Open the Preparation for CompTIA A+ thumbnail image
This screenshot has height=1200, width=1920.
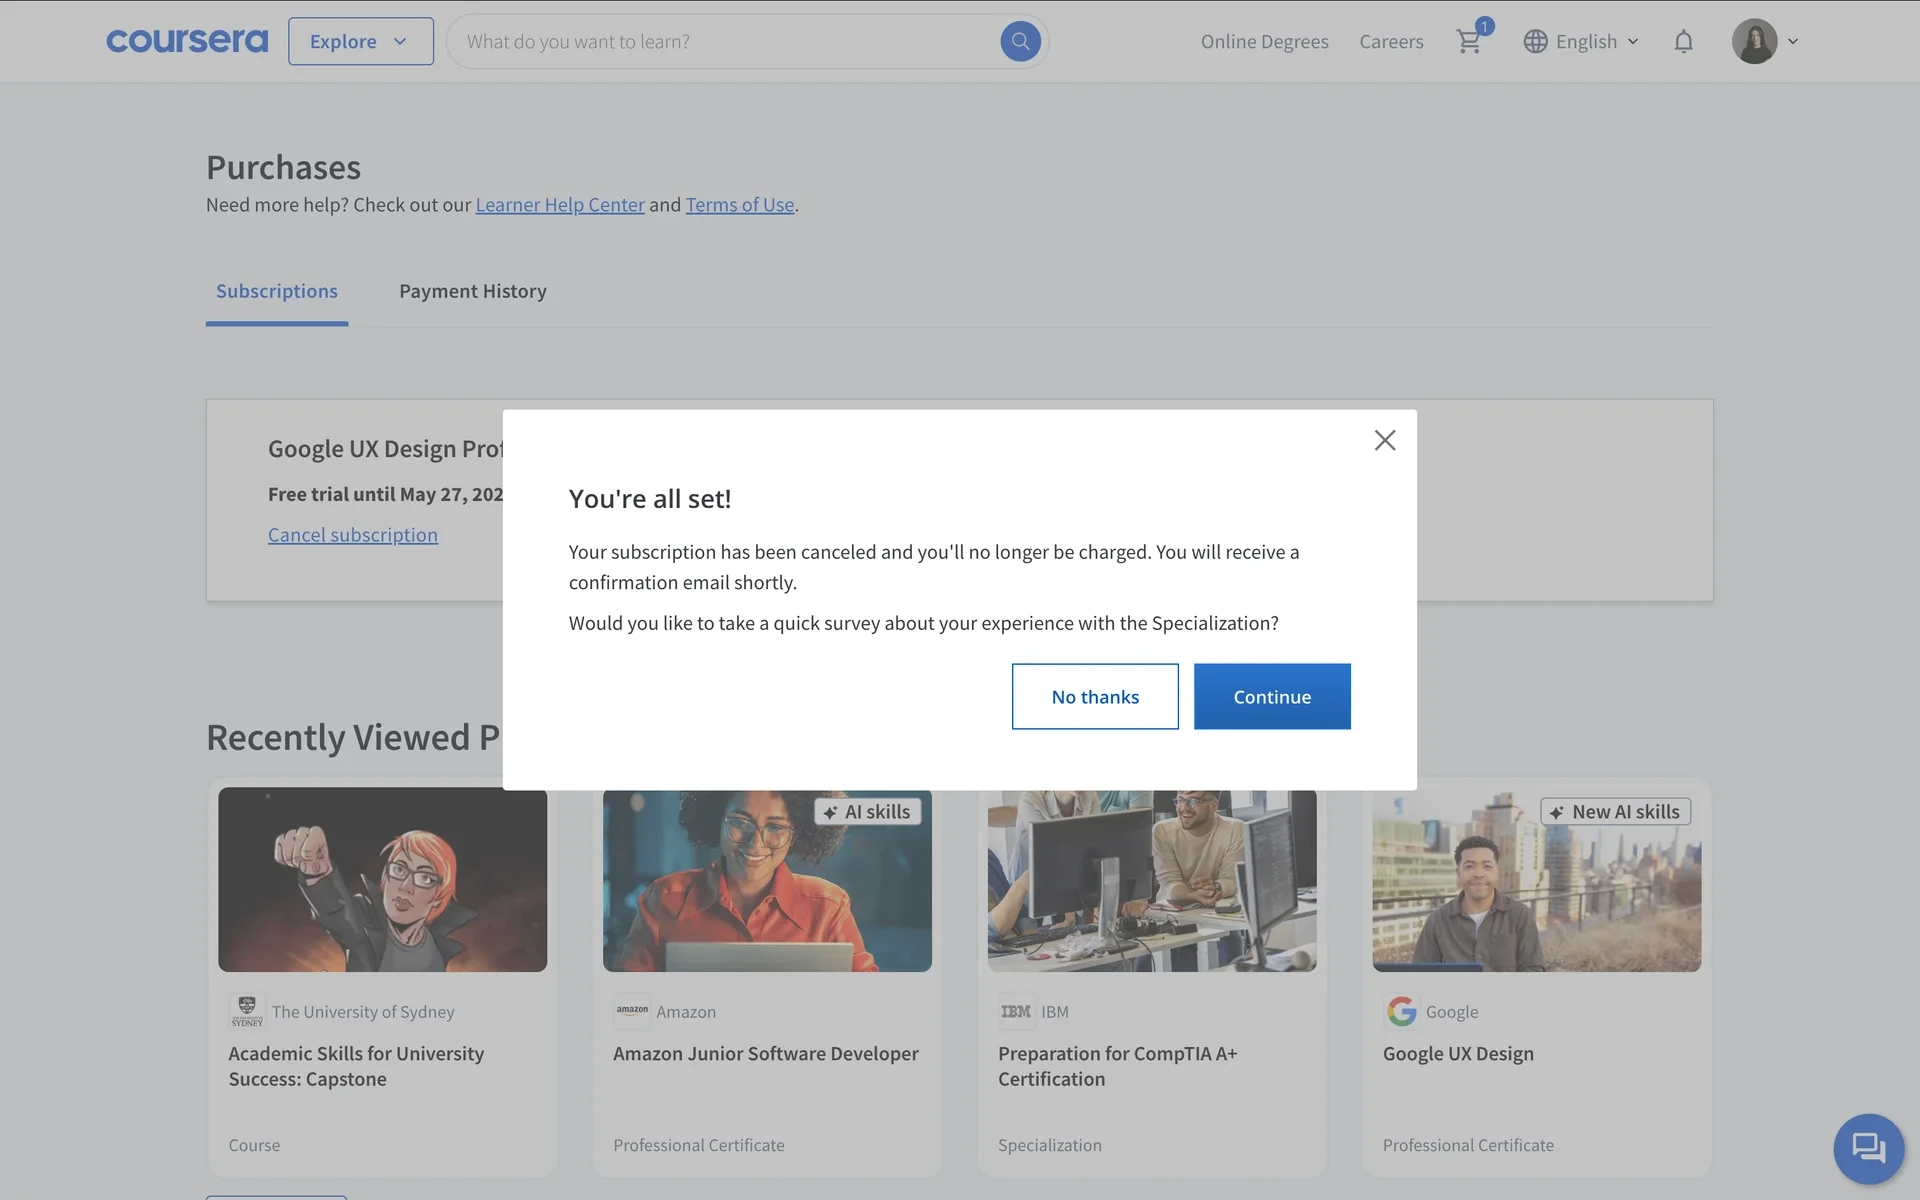click(1152, 881)
